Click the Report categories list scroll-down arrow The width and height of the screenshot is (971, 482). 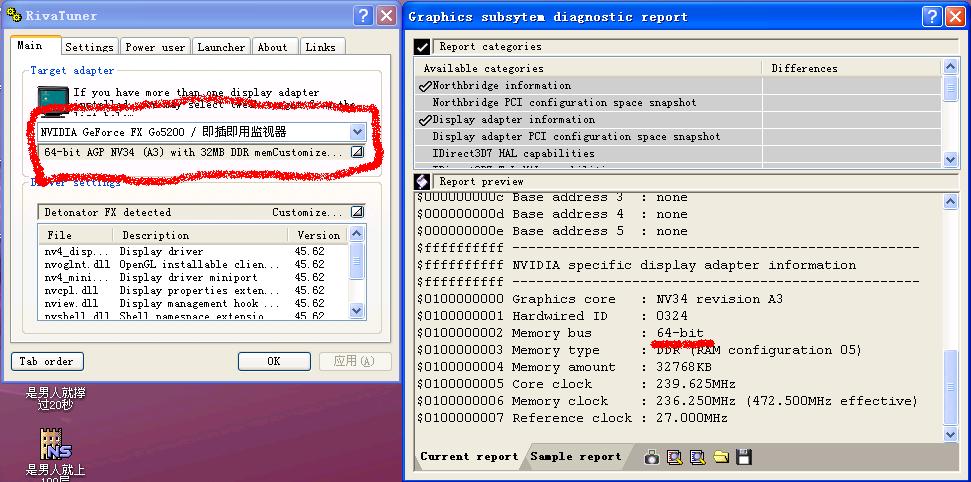pos(951,159)
